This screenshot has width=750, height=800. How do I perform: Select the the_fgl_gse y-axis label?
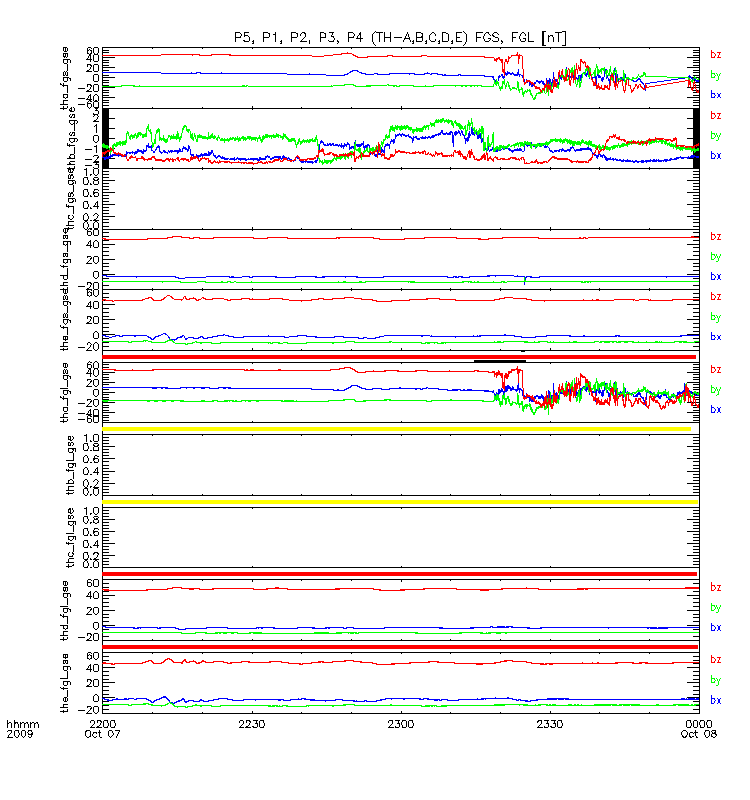click(x=65, y=683)
